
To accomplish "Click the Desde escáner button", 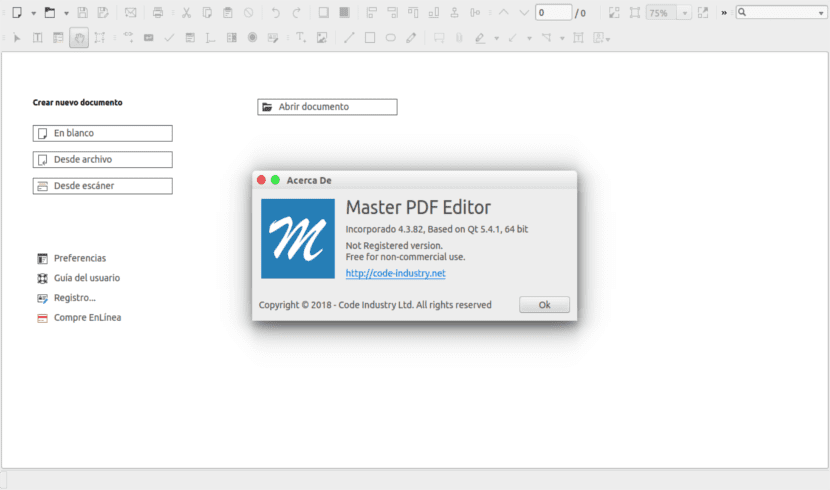I will pos(103,186).
